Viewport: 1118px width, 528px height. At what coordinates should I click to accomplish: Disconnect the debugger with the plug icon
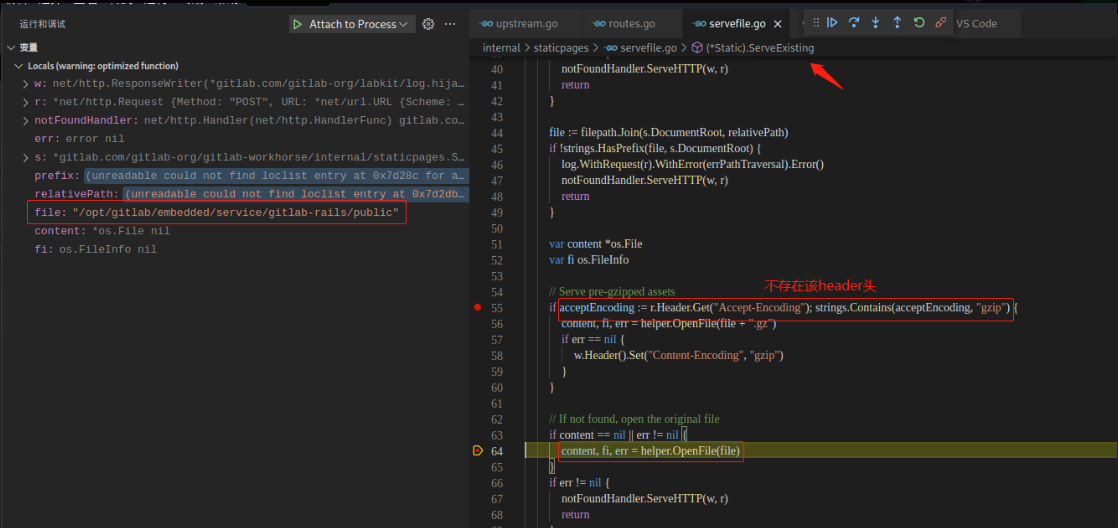click(940, 23)
